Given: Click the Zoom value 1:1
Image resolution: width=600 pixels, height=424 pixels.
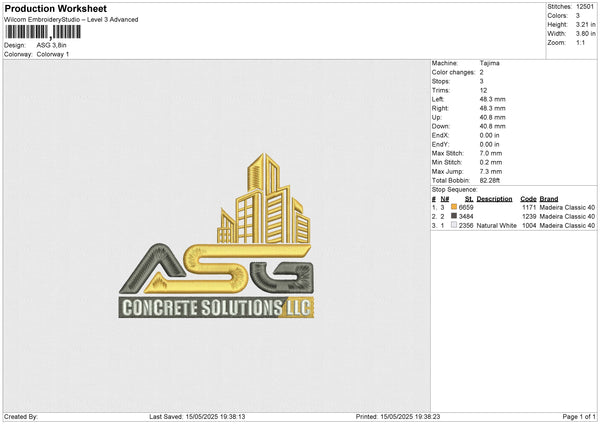Looking at the screenshot, I should point(580,43).
